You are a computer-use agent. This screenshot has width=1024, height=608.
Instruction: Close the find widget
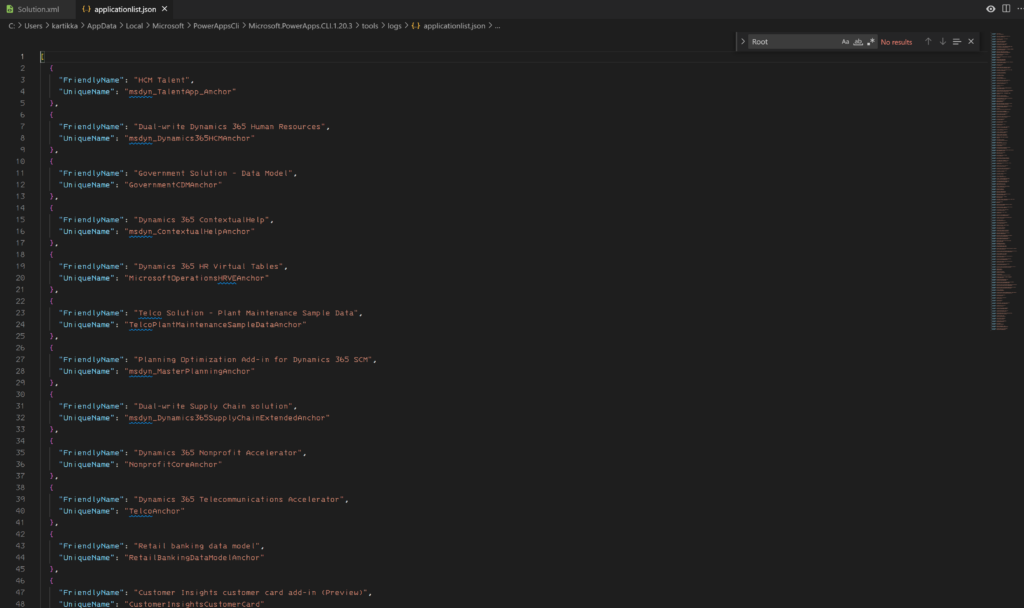(970, 42)
